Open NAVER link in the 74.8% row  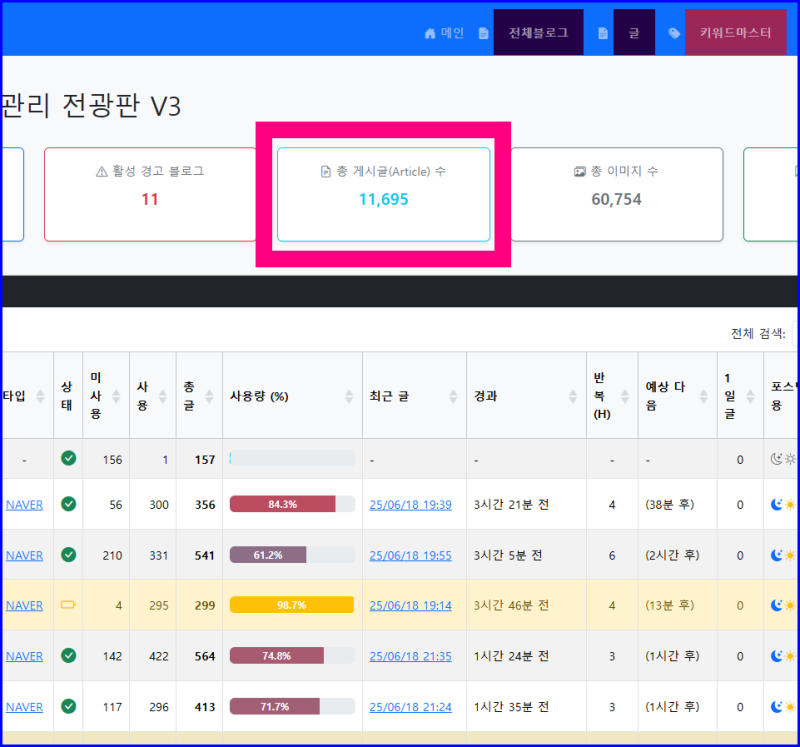pos(24,656)
